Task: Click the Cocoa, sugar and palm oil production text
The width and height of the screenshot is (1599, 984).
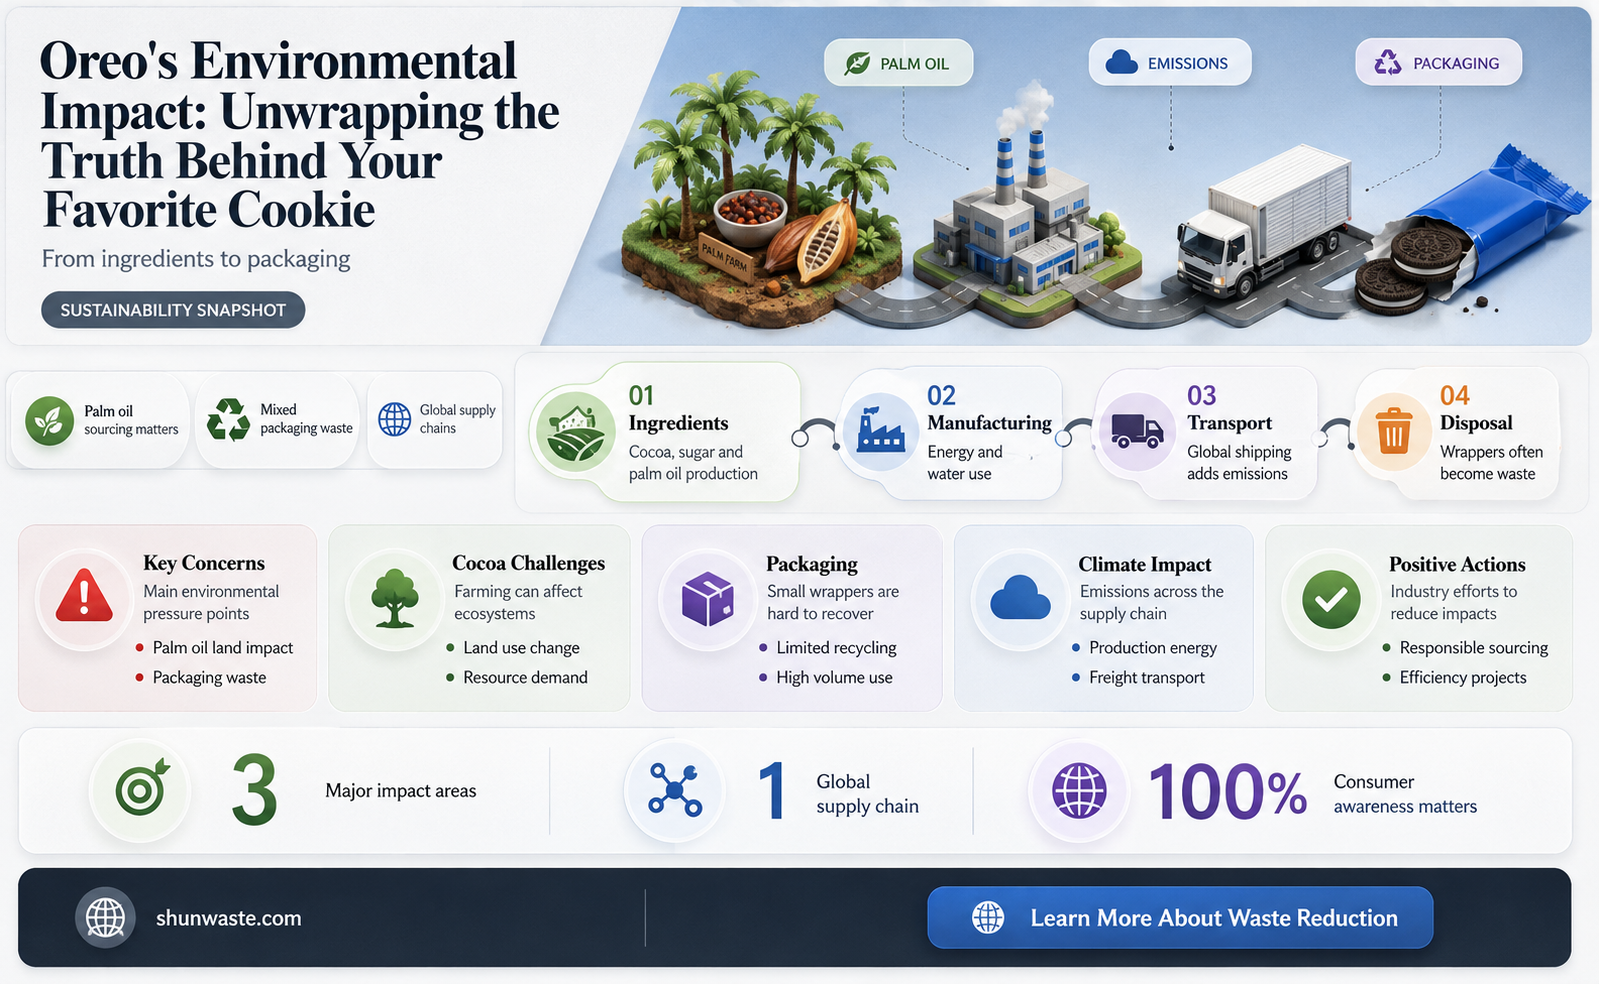Action: click(693, 462)
